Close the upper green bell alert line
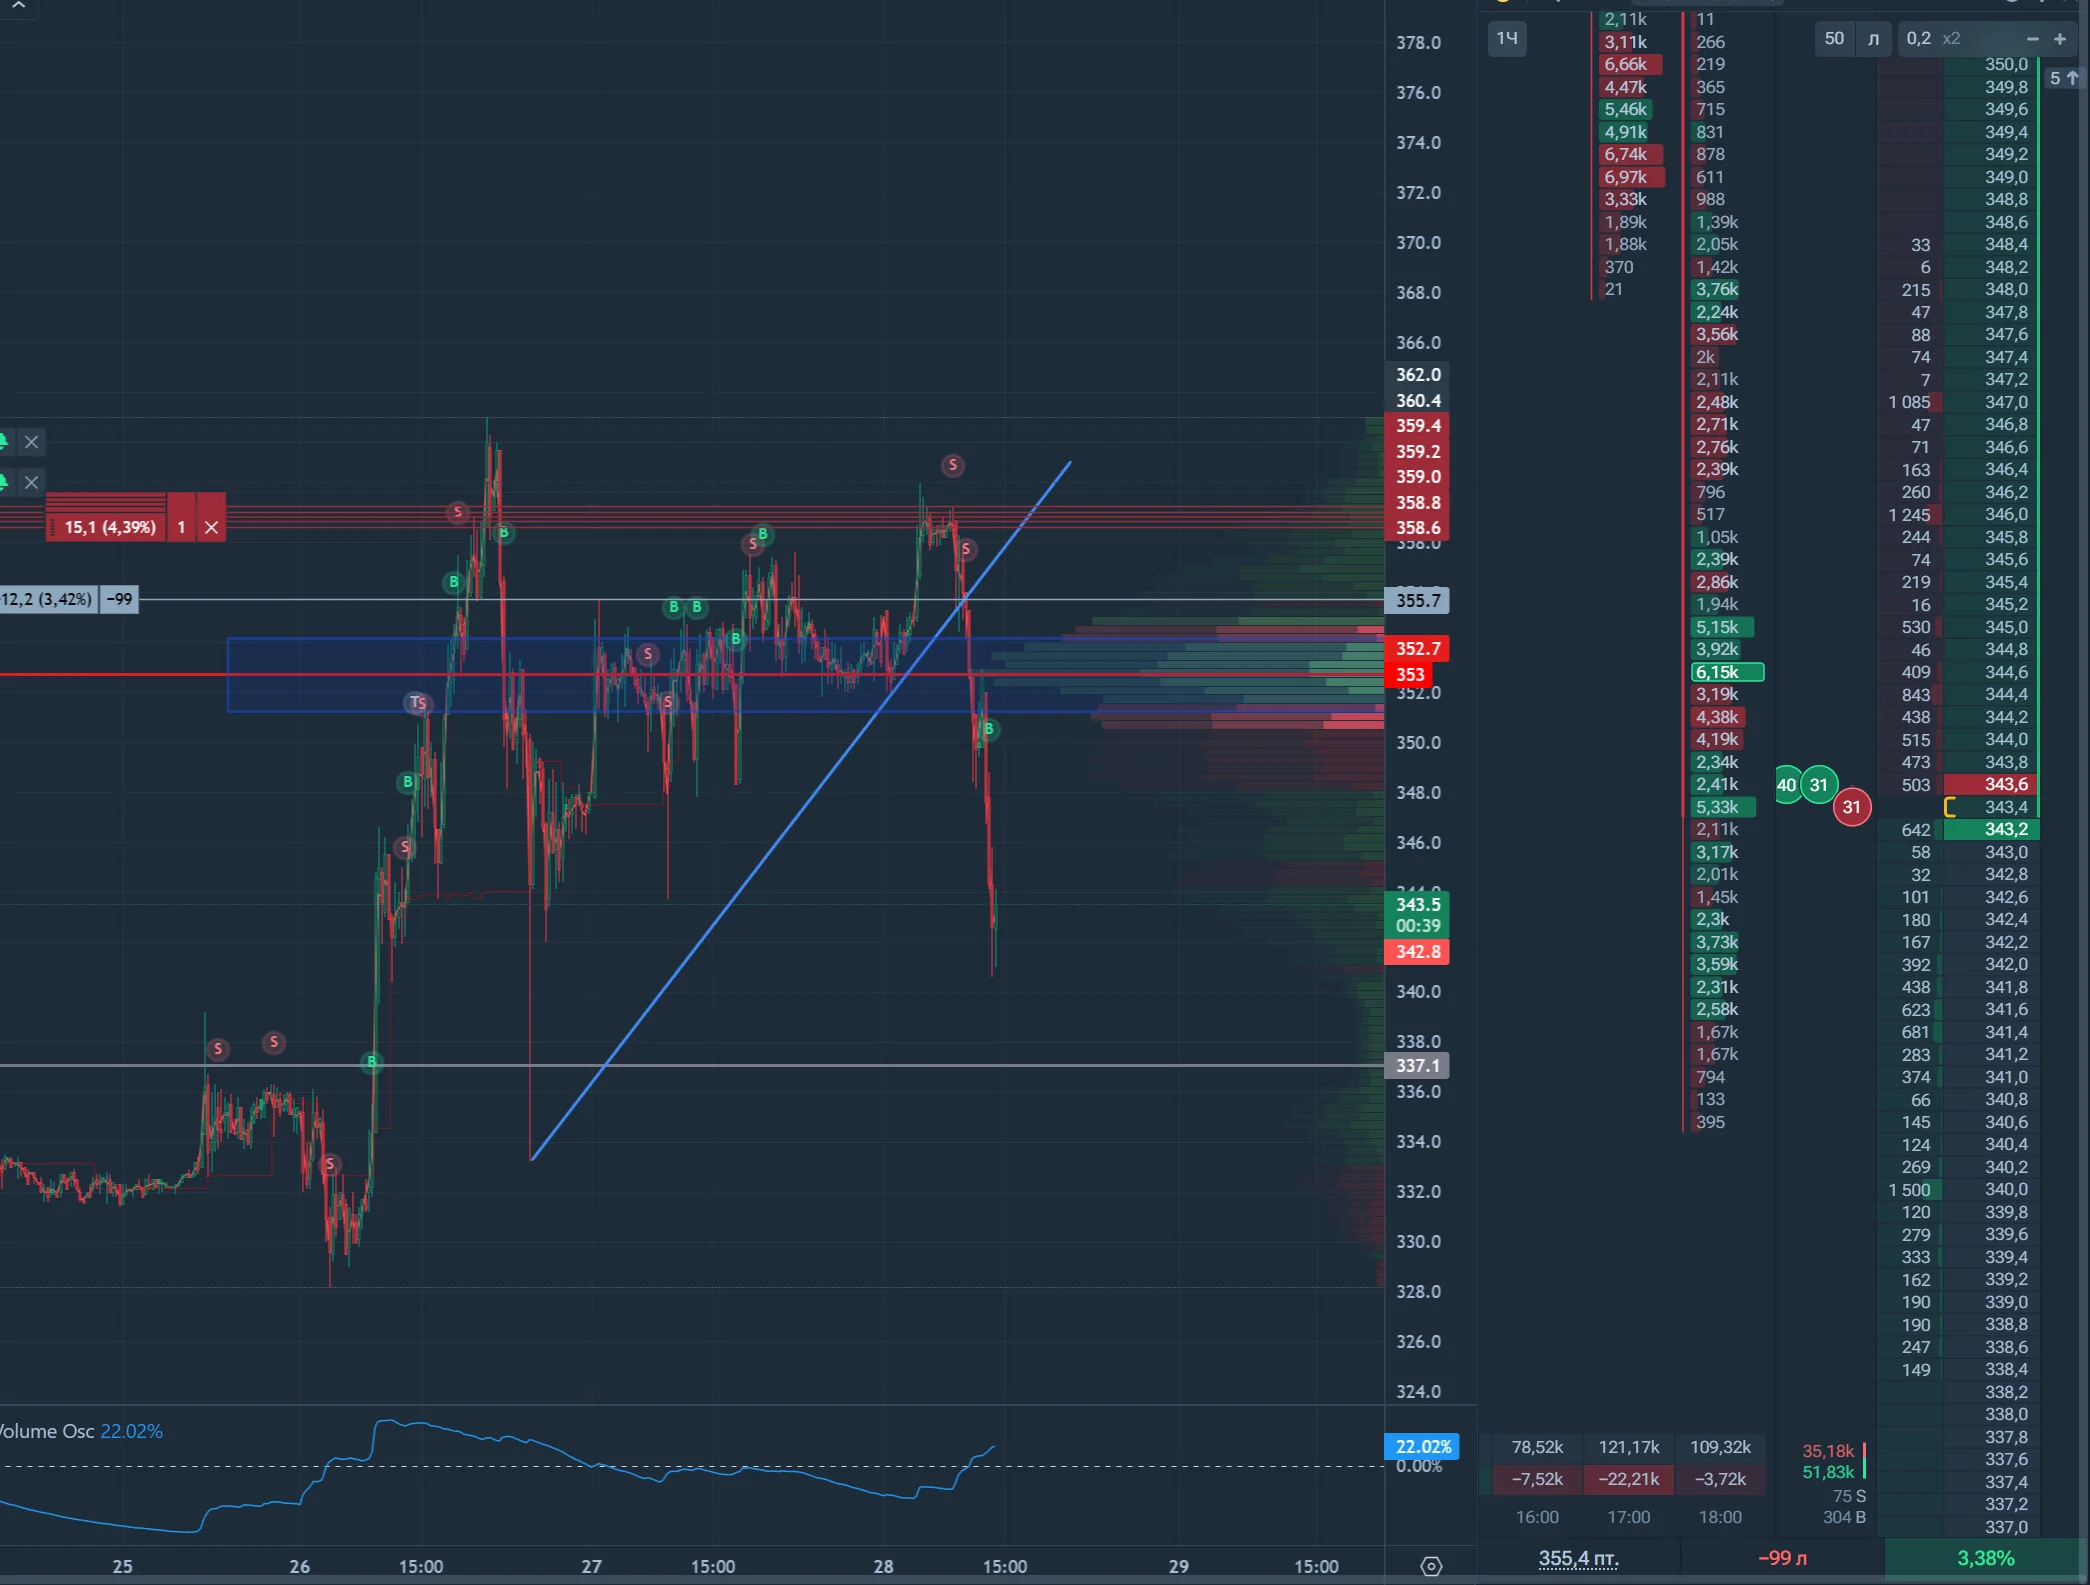 32,442
